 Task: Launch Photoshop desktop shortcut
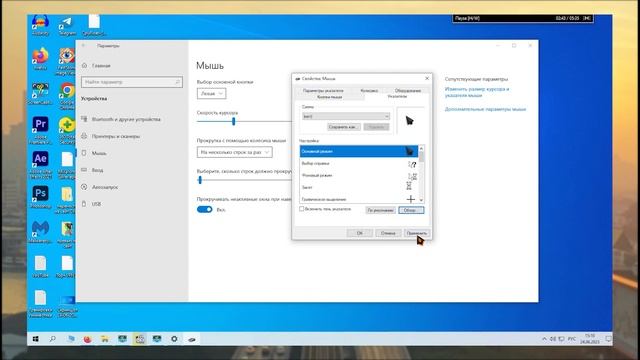(x=40, y=197)
